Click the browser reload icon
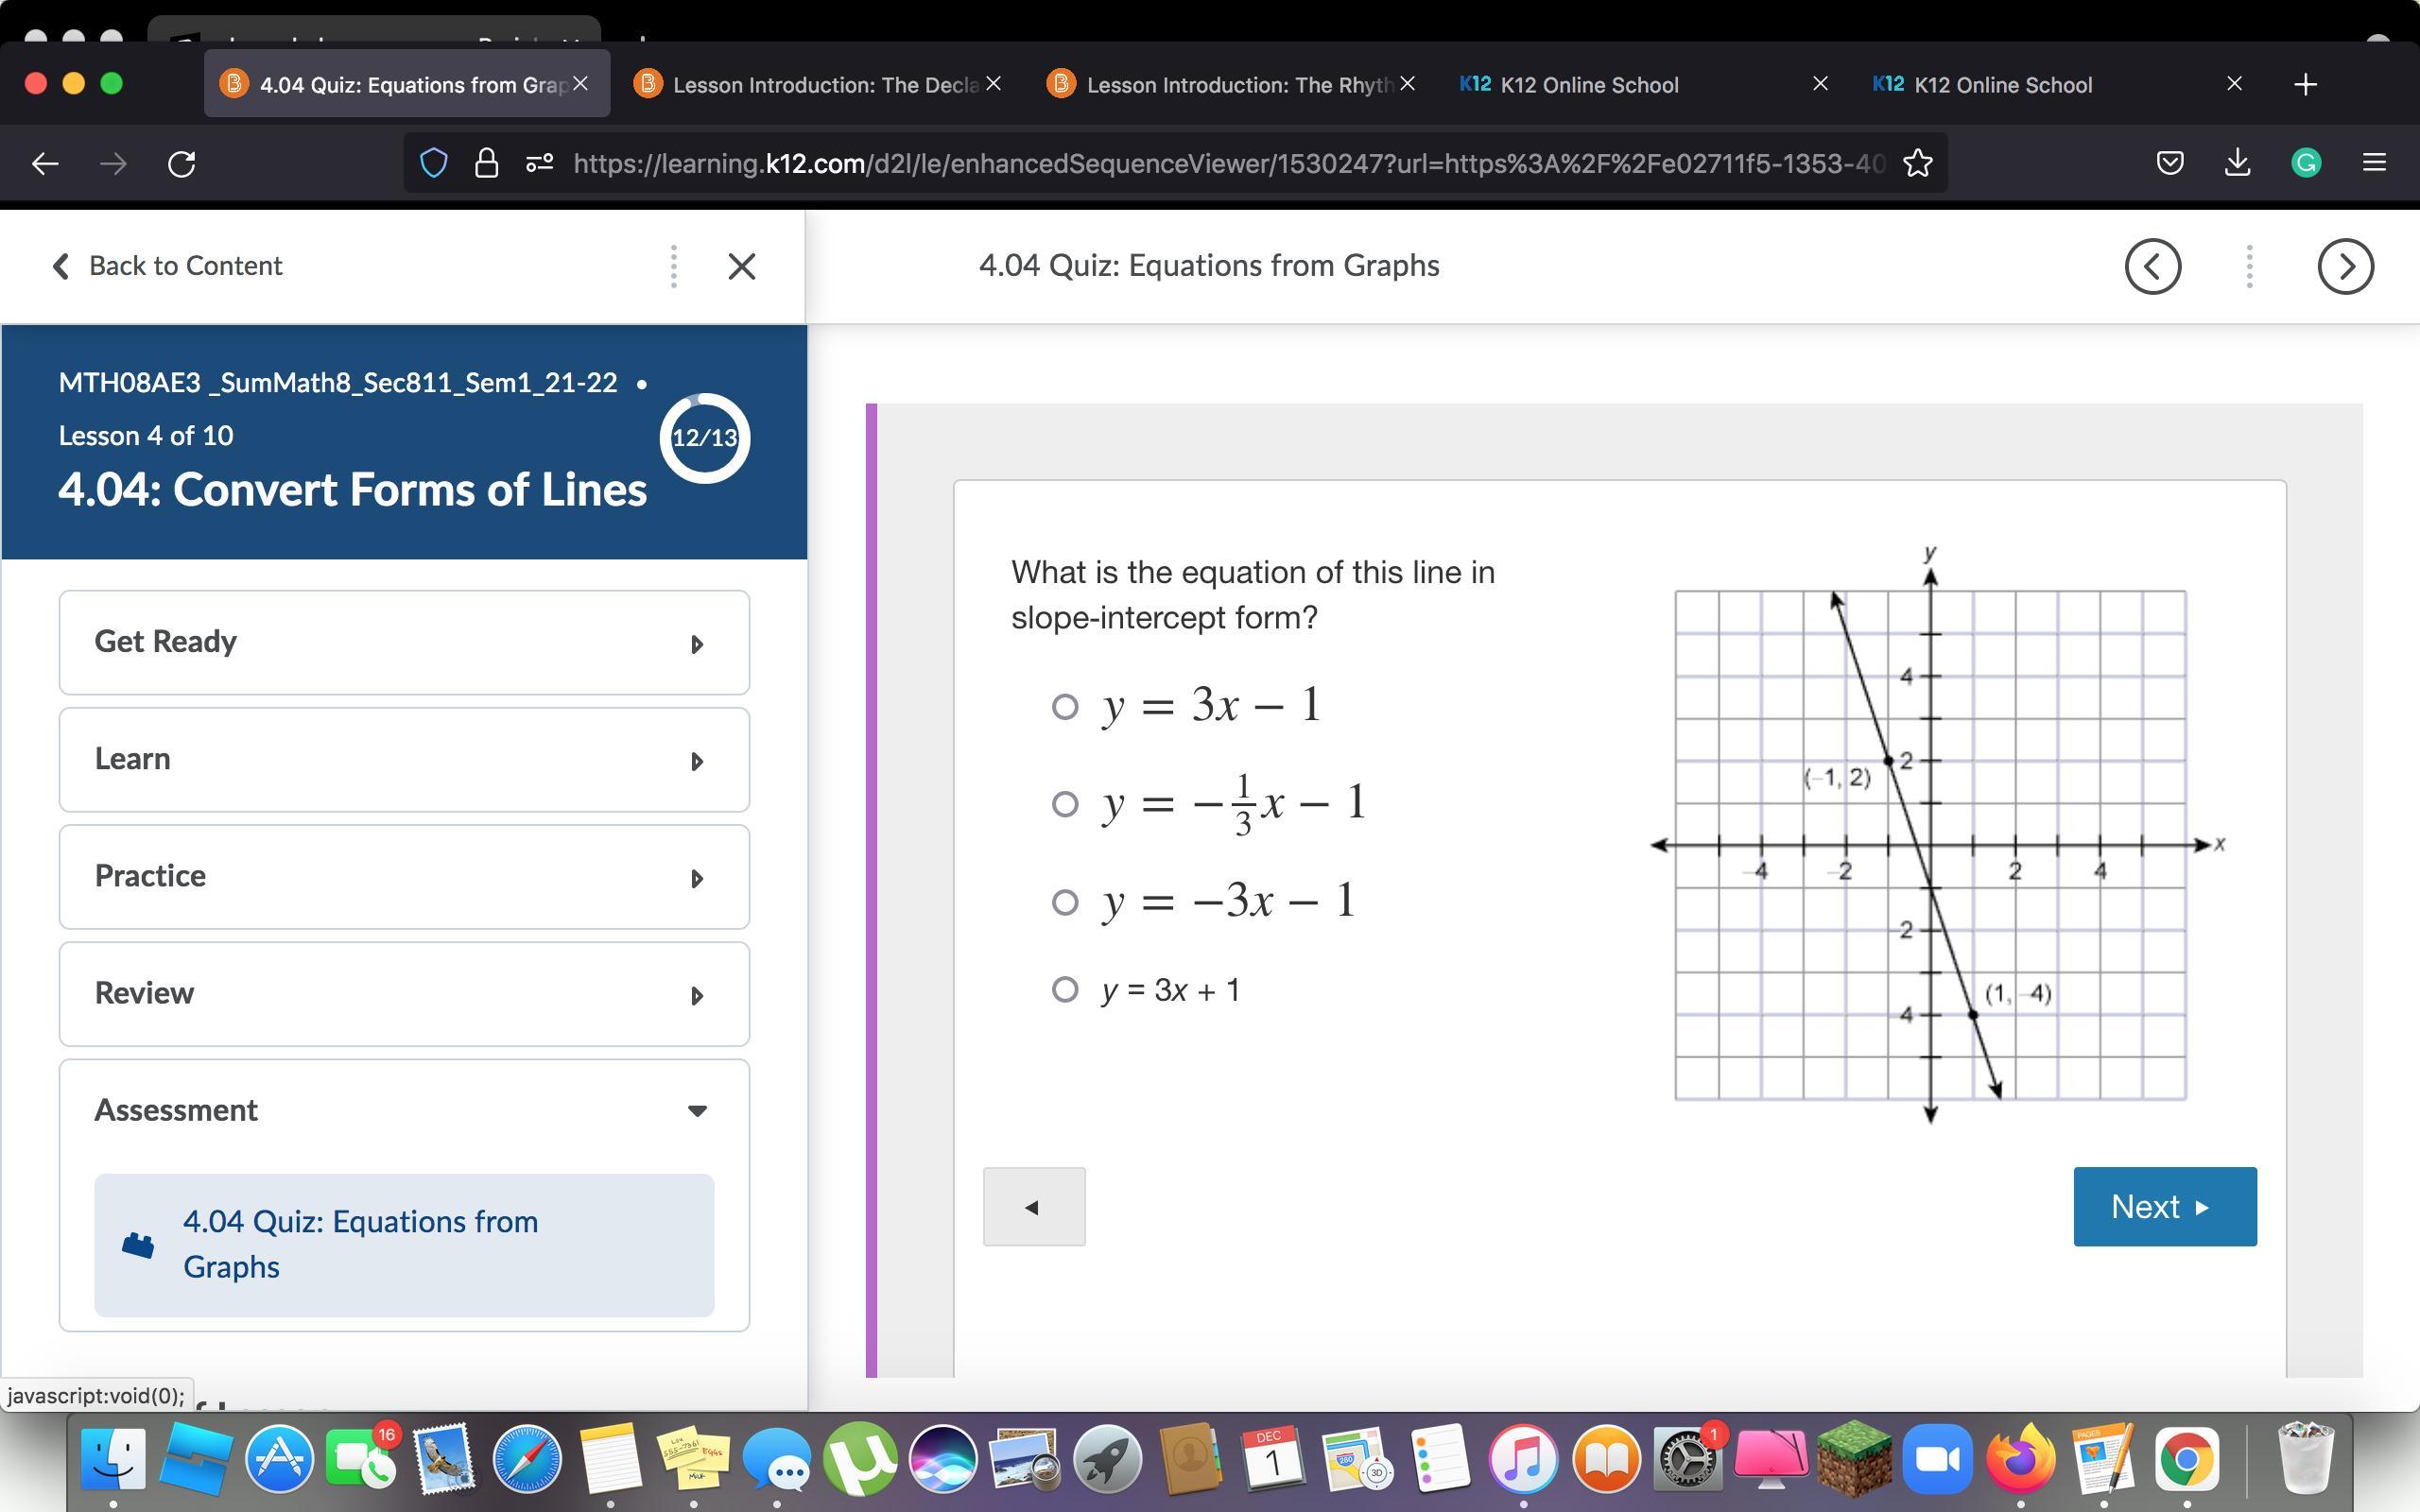 (181, 163)
